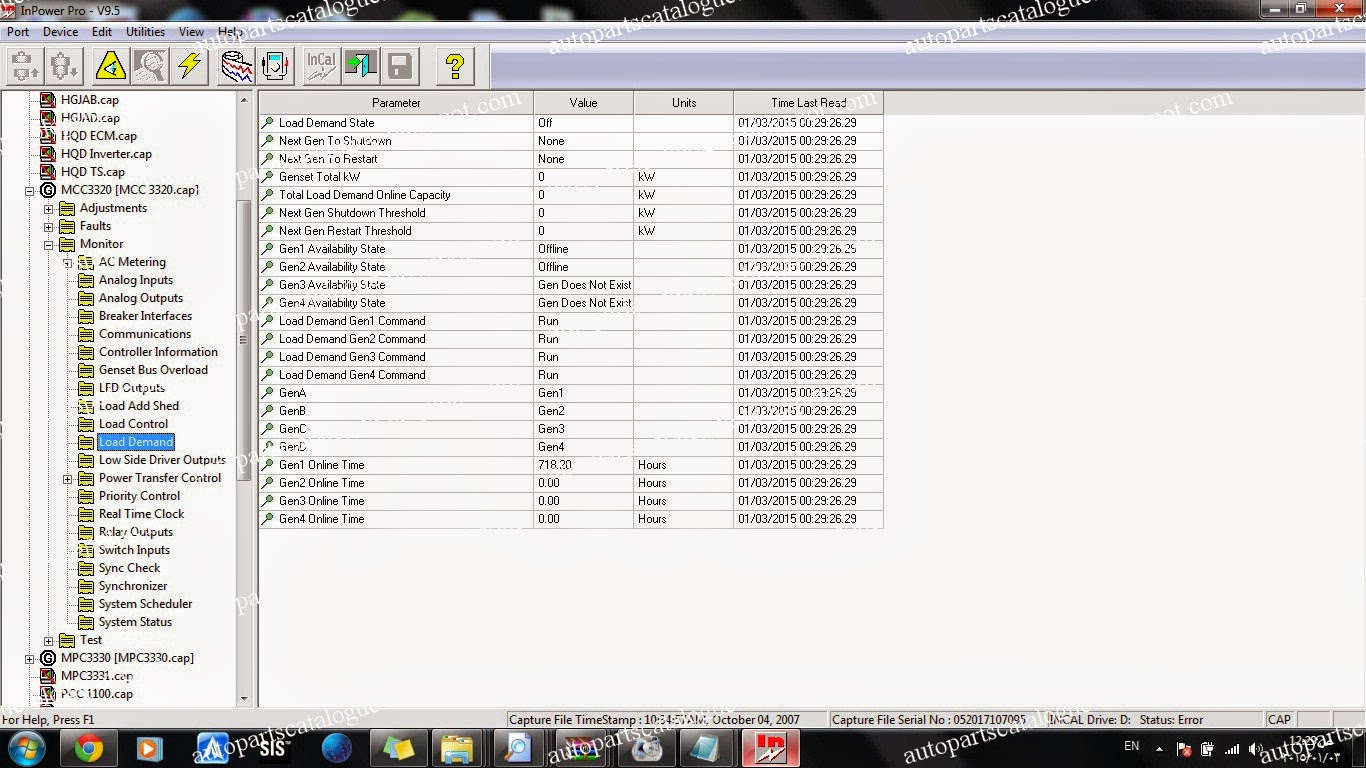1366x768 pixels.
Task: Click the lightning bolt toolbar icon
Action: 189,66
